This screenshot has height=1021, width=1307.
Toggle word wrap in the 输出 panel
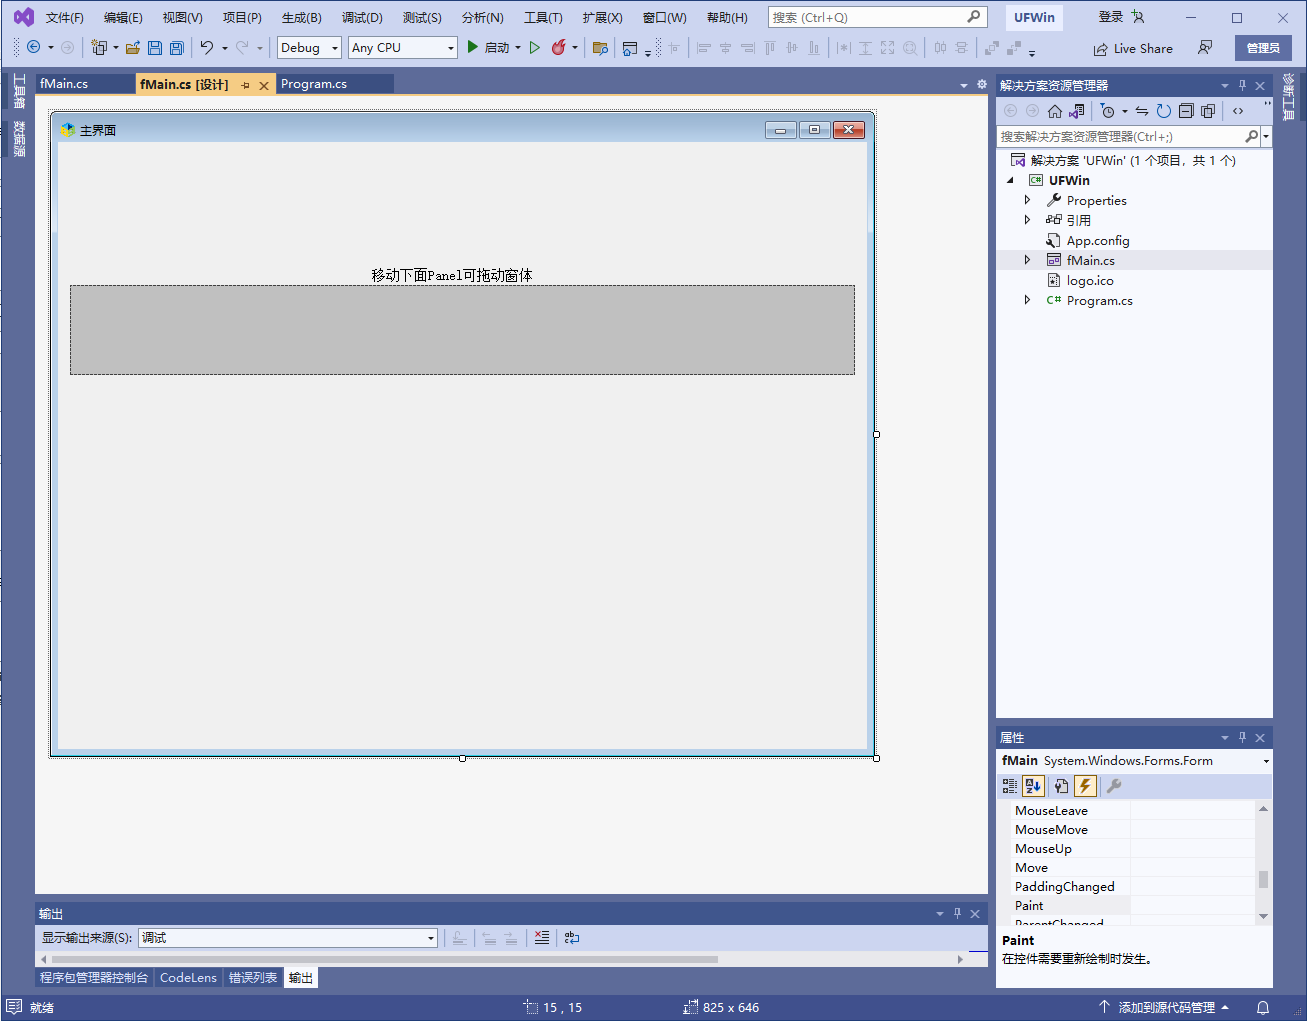(x=572, y=938)
